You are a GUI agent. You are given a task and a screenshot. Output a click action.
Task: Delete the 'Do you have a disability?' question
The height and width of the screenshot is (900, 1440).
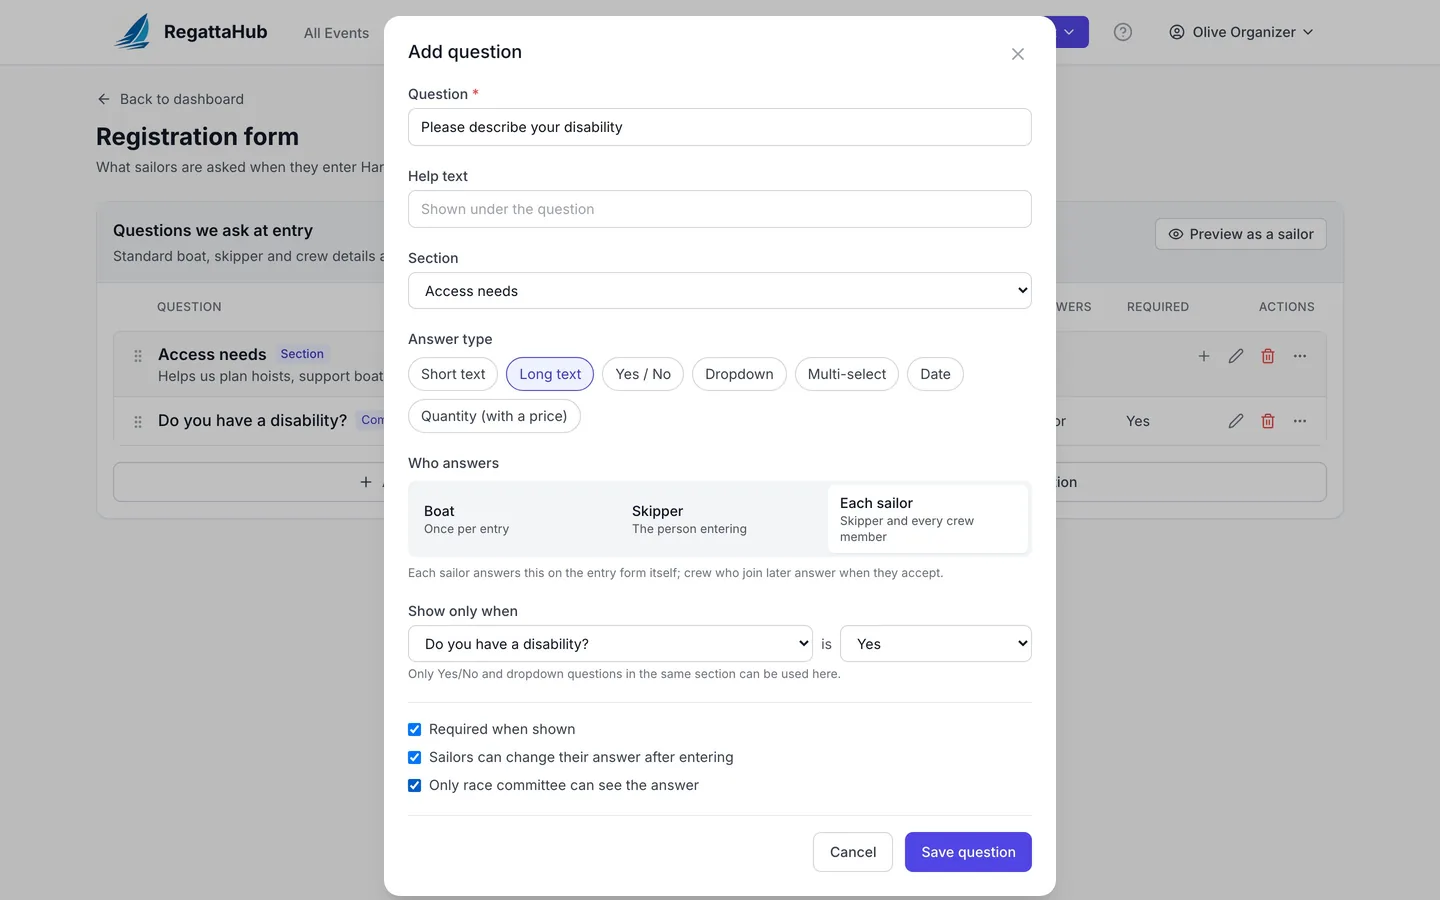tap(1268, 421)
